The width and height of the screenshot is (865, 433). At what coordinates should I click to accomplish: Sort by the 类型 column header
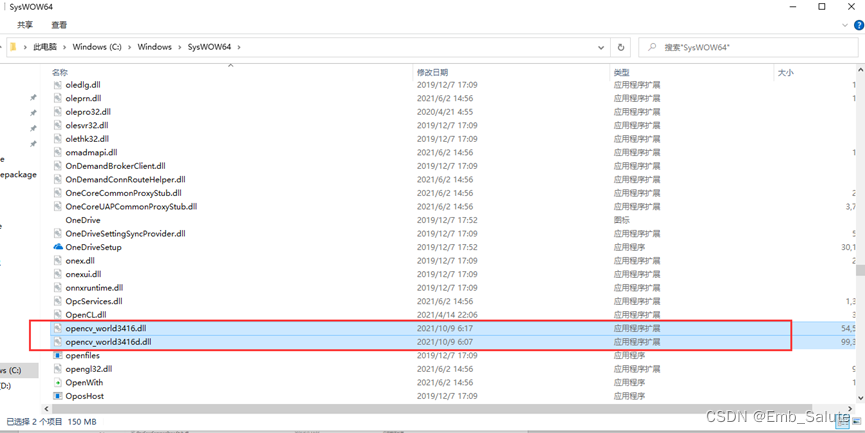621,72
